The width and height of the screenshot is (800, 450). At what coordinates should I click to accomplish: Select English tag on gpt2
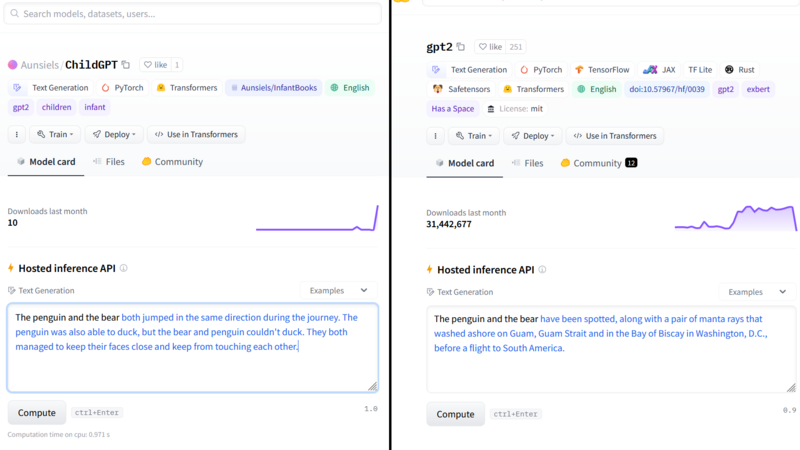(x=596, y=89)
